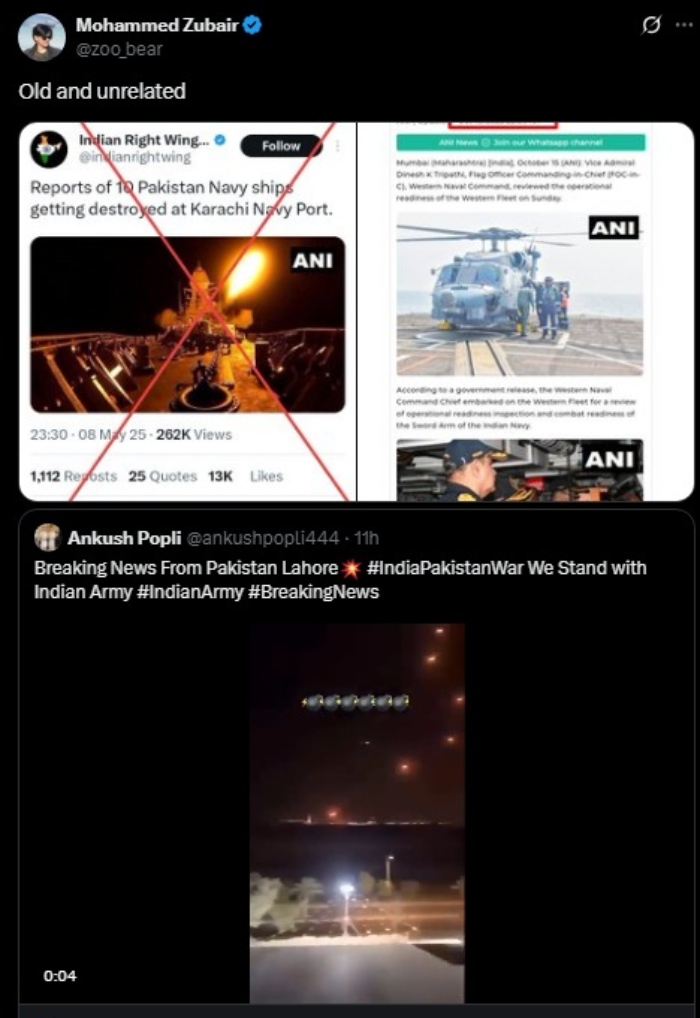Open the ANI helicopter article image
Image resolution: width=700 pixels, height=1018 pixels.
(x=519, y=295)
